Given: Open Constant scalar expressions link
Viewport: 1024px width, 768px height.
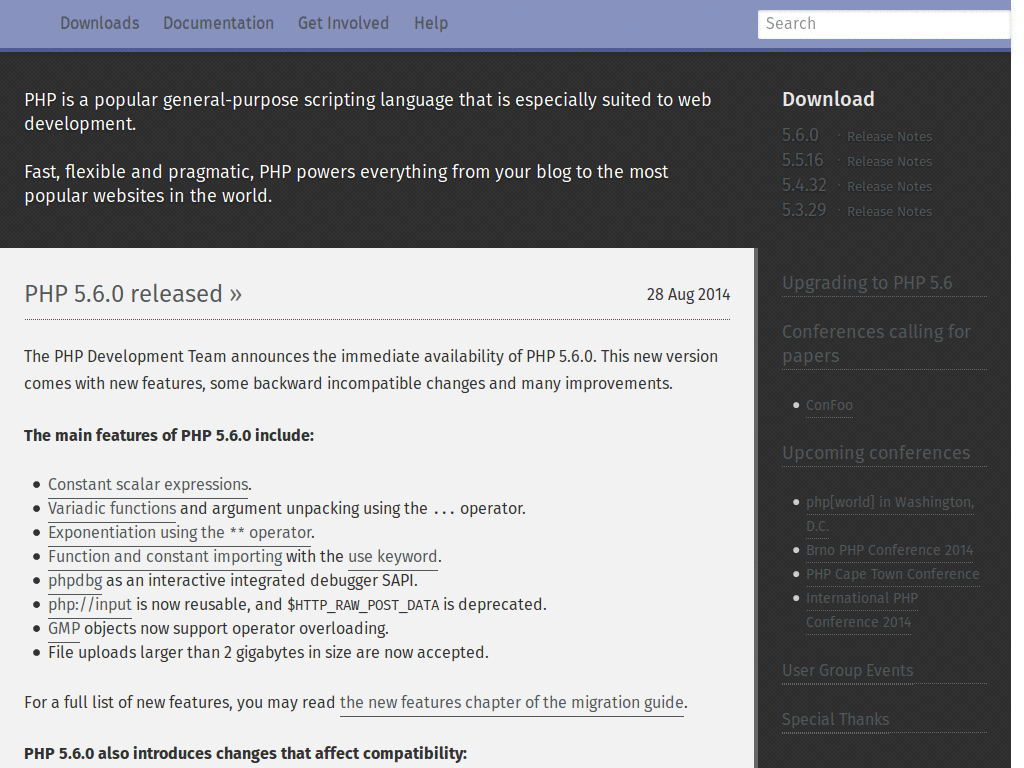Looking at the screenshot, I should pyautogui.click(x=148, y=485).
